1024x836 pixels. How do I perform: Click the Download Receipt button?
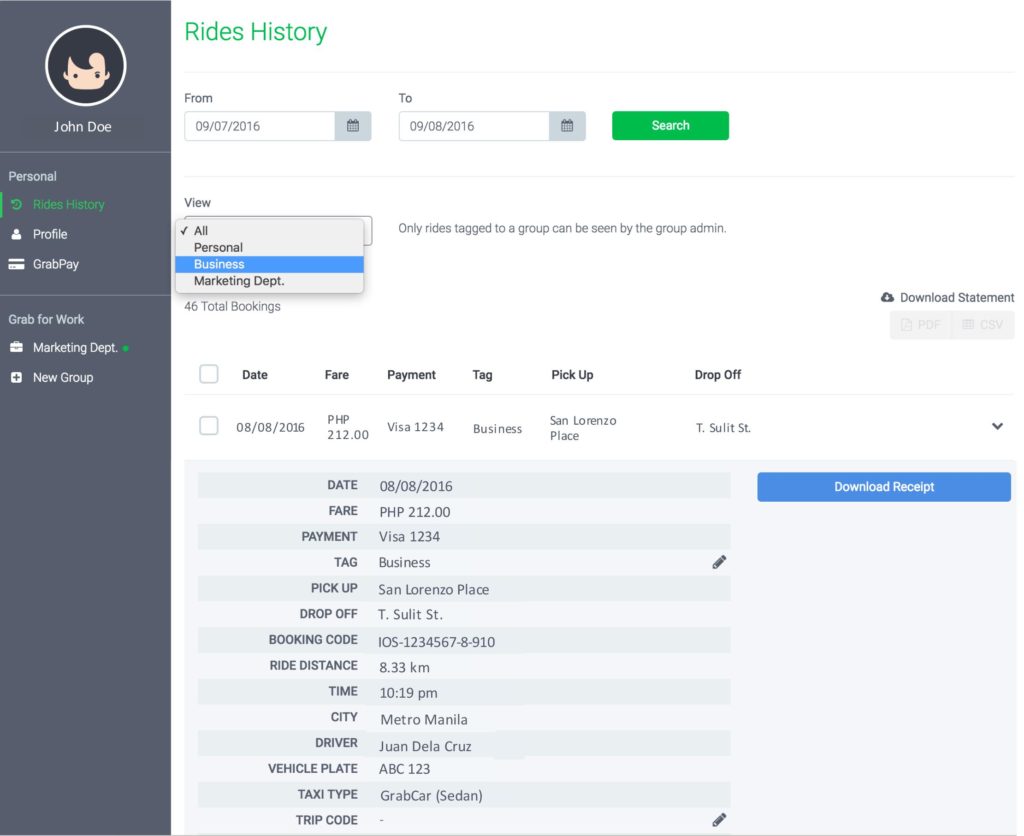[x=883, y=487]
